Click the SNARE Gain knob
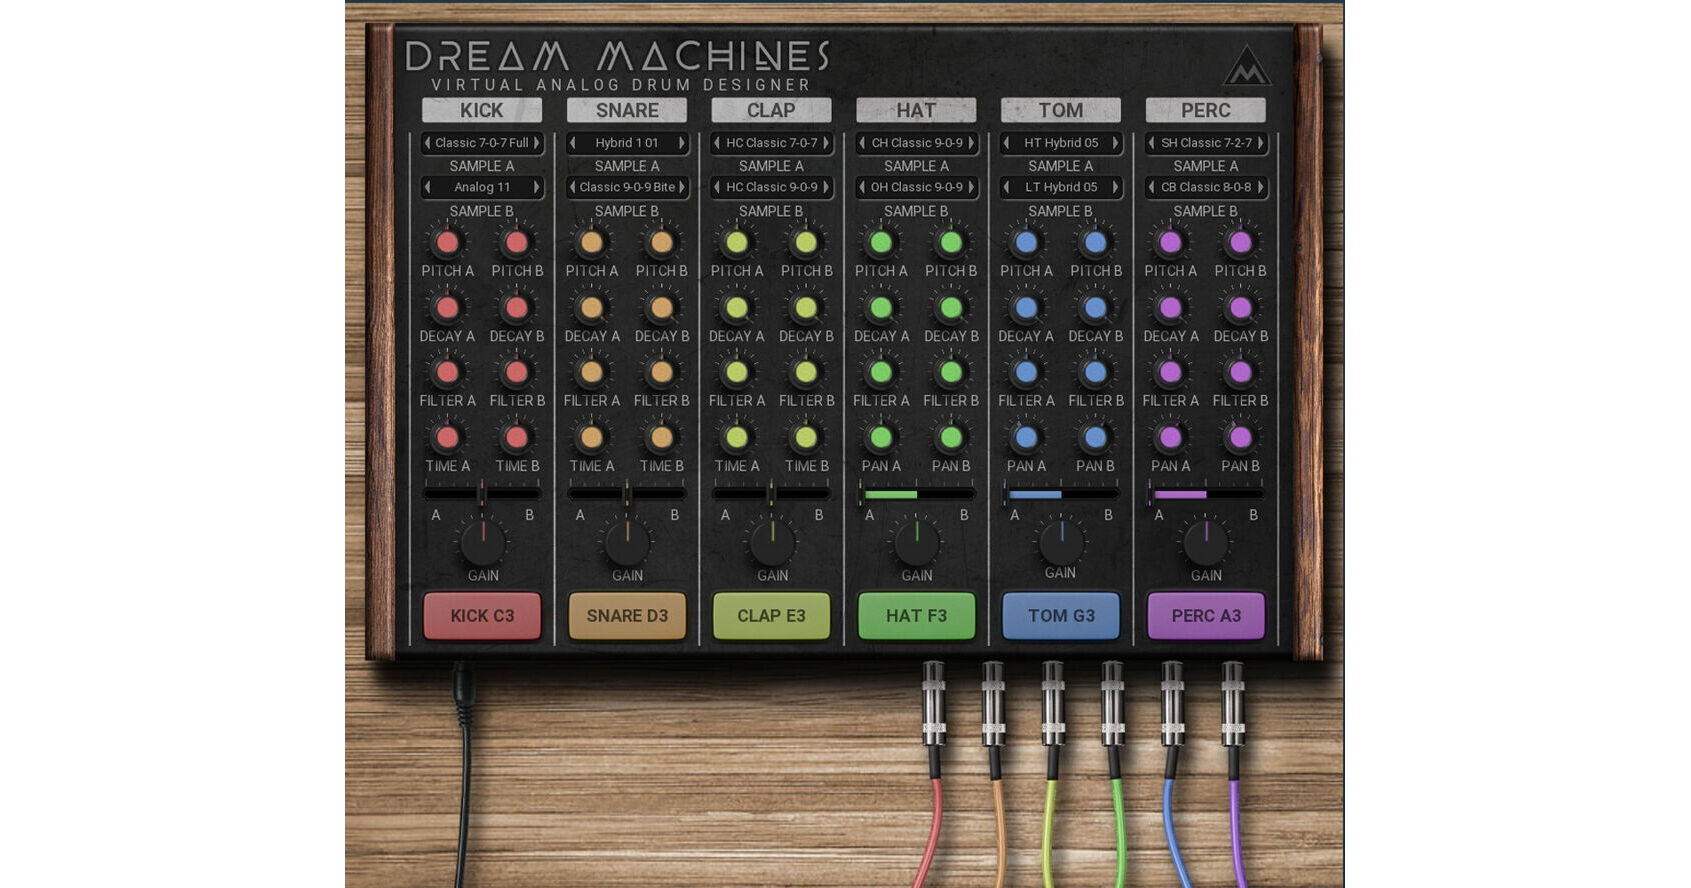1691x888 pixels. 627,543
